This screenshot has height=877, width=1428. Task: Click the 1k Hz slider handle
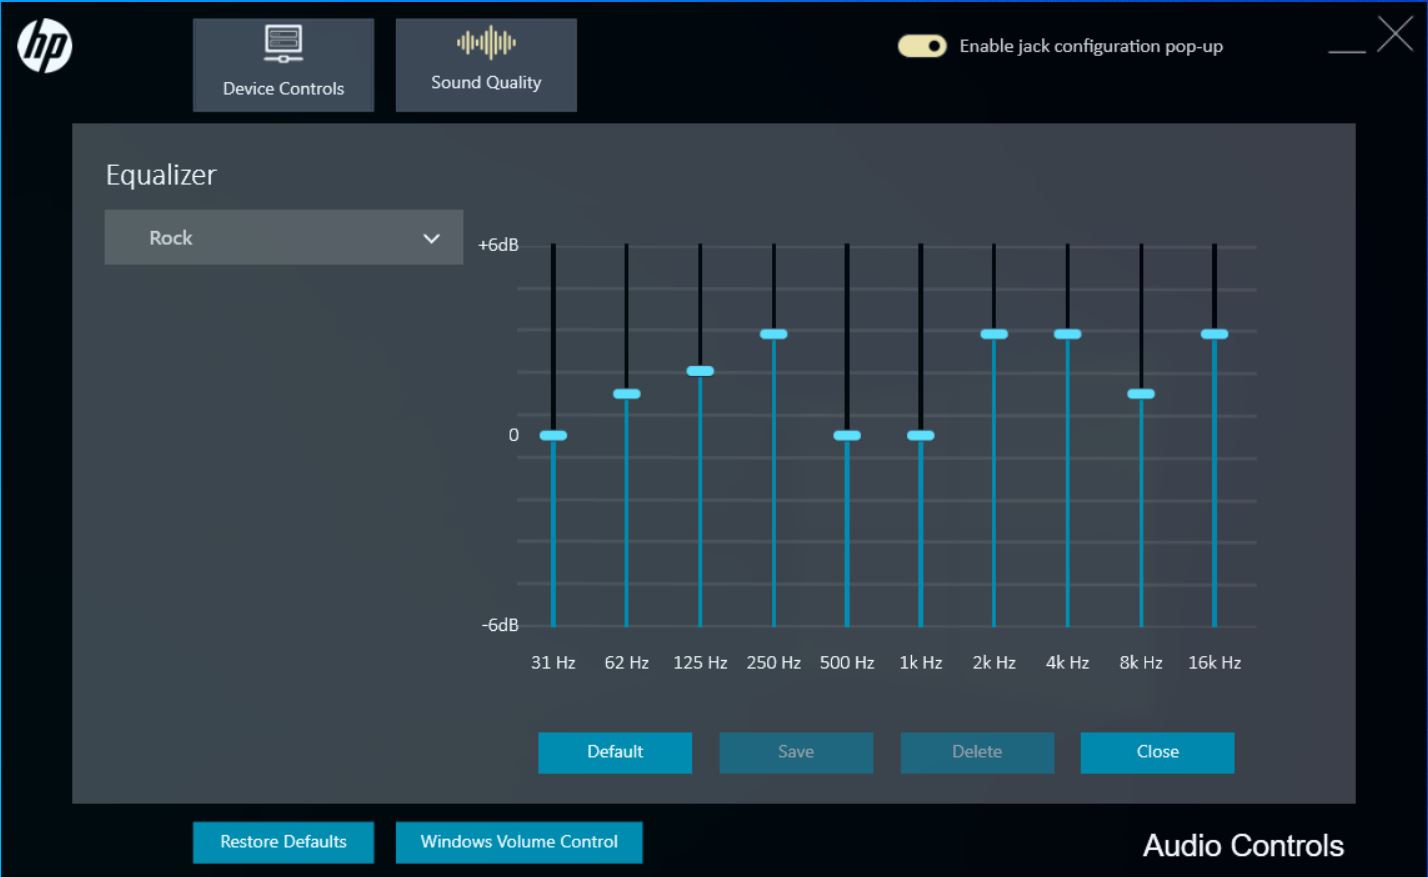pos(921,436)
